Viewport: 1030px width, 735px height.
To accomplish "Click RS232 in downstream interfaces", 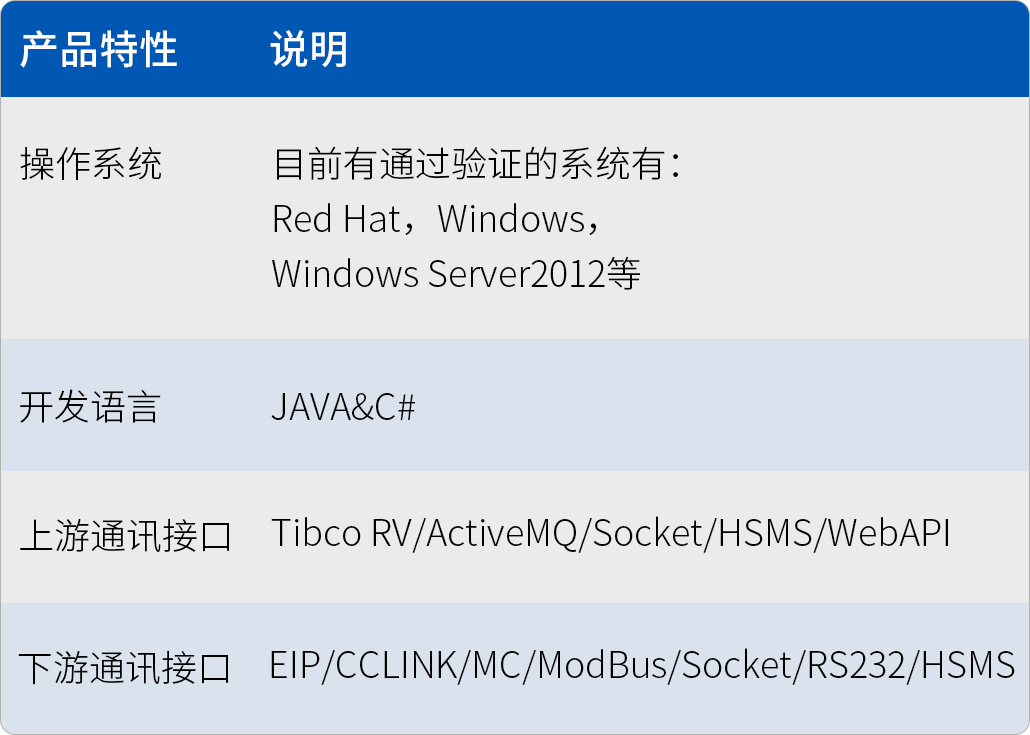I will 854,665.
